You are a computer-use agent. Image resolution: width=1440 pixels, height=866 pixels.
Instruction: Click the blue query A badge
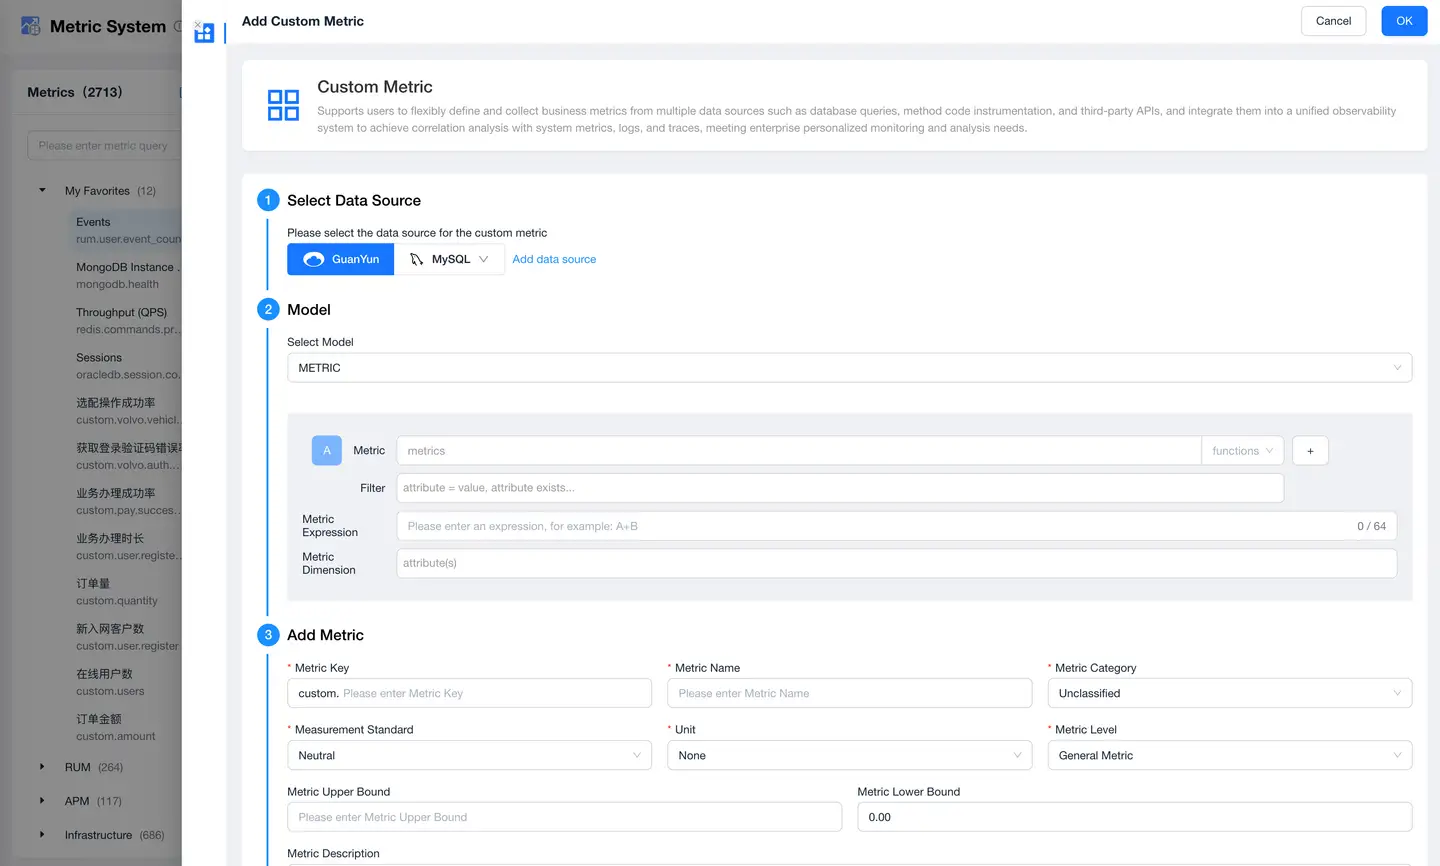(327, 451)
